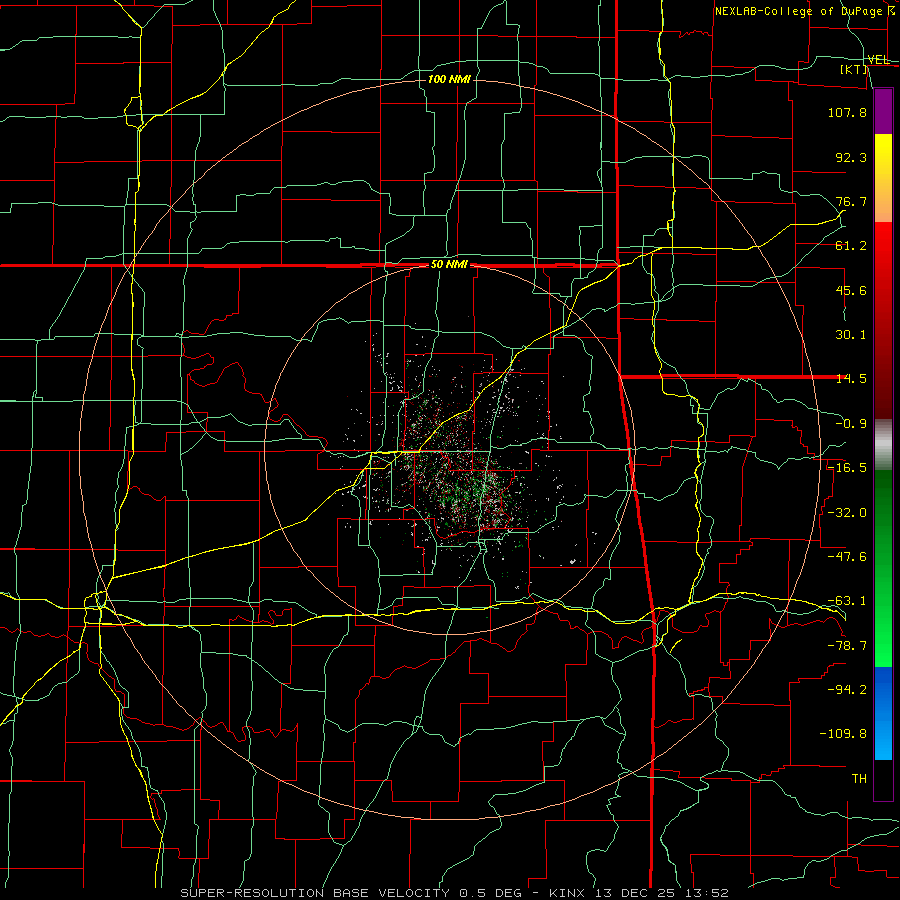This screenshot has height=900, width=900.
Task: Select the -0.9 scale value
Action: click(851, 424)
